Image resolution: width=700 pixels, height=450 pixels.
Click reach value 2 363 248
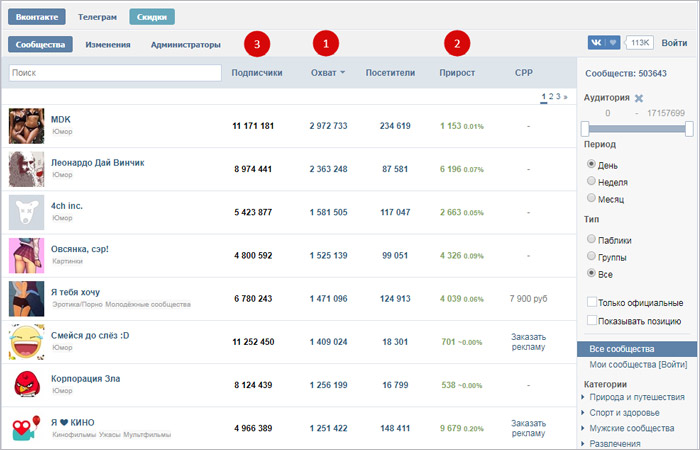(x=329, y=169)
